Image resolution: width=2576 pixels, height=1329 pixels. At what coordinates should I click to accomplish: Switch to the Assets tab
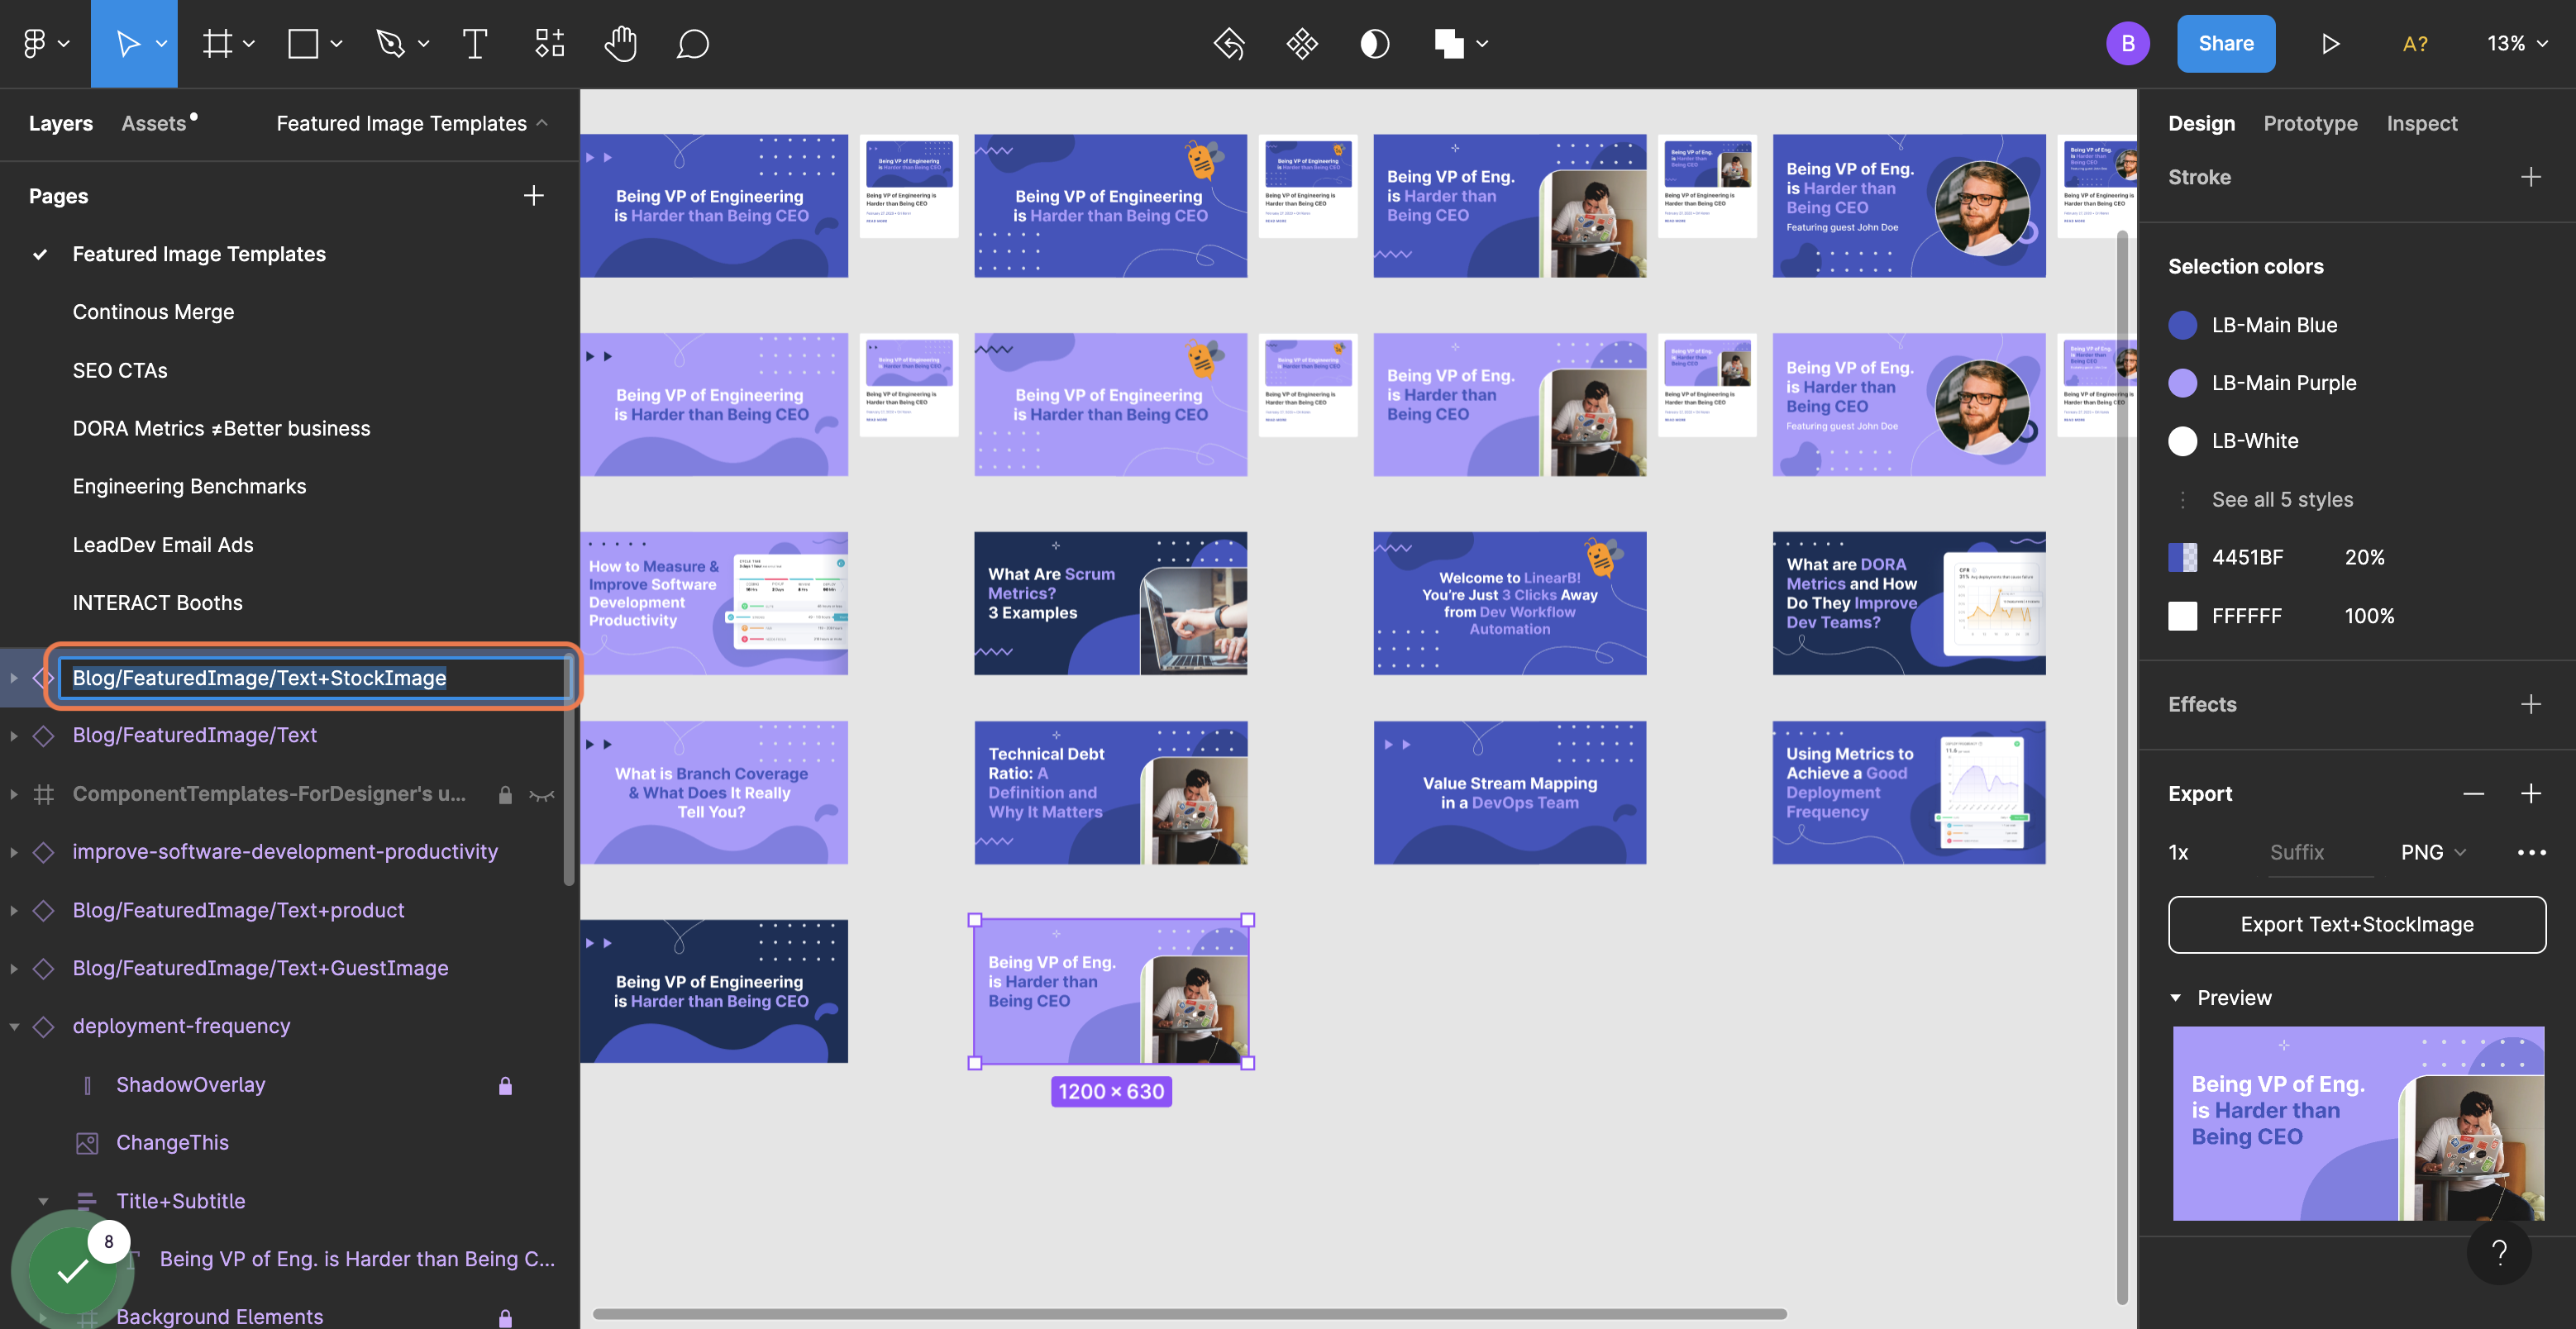point(154,123)
